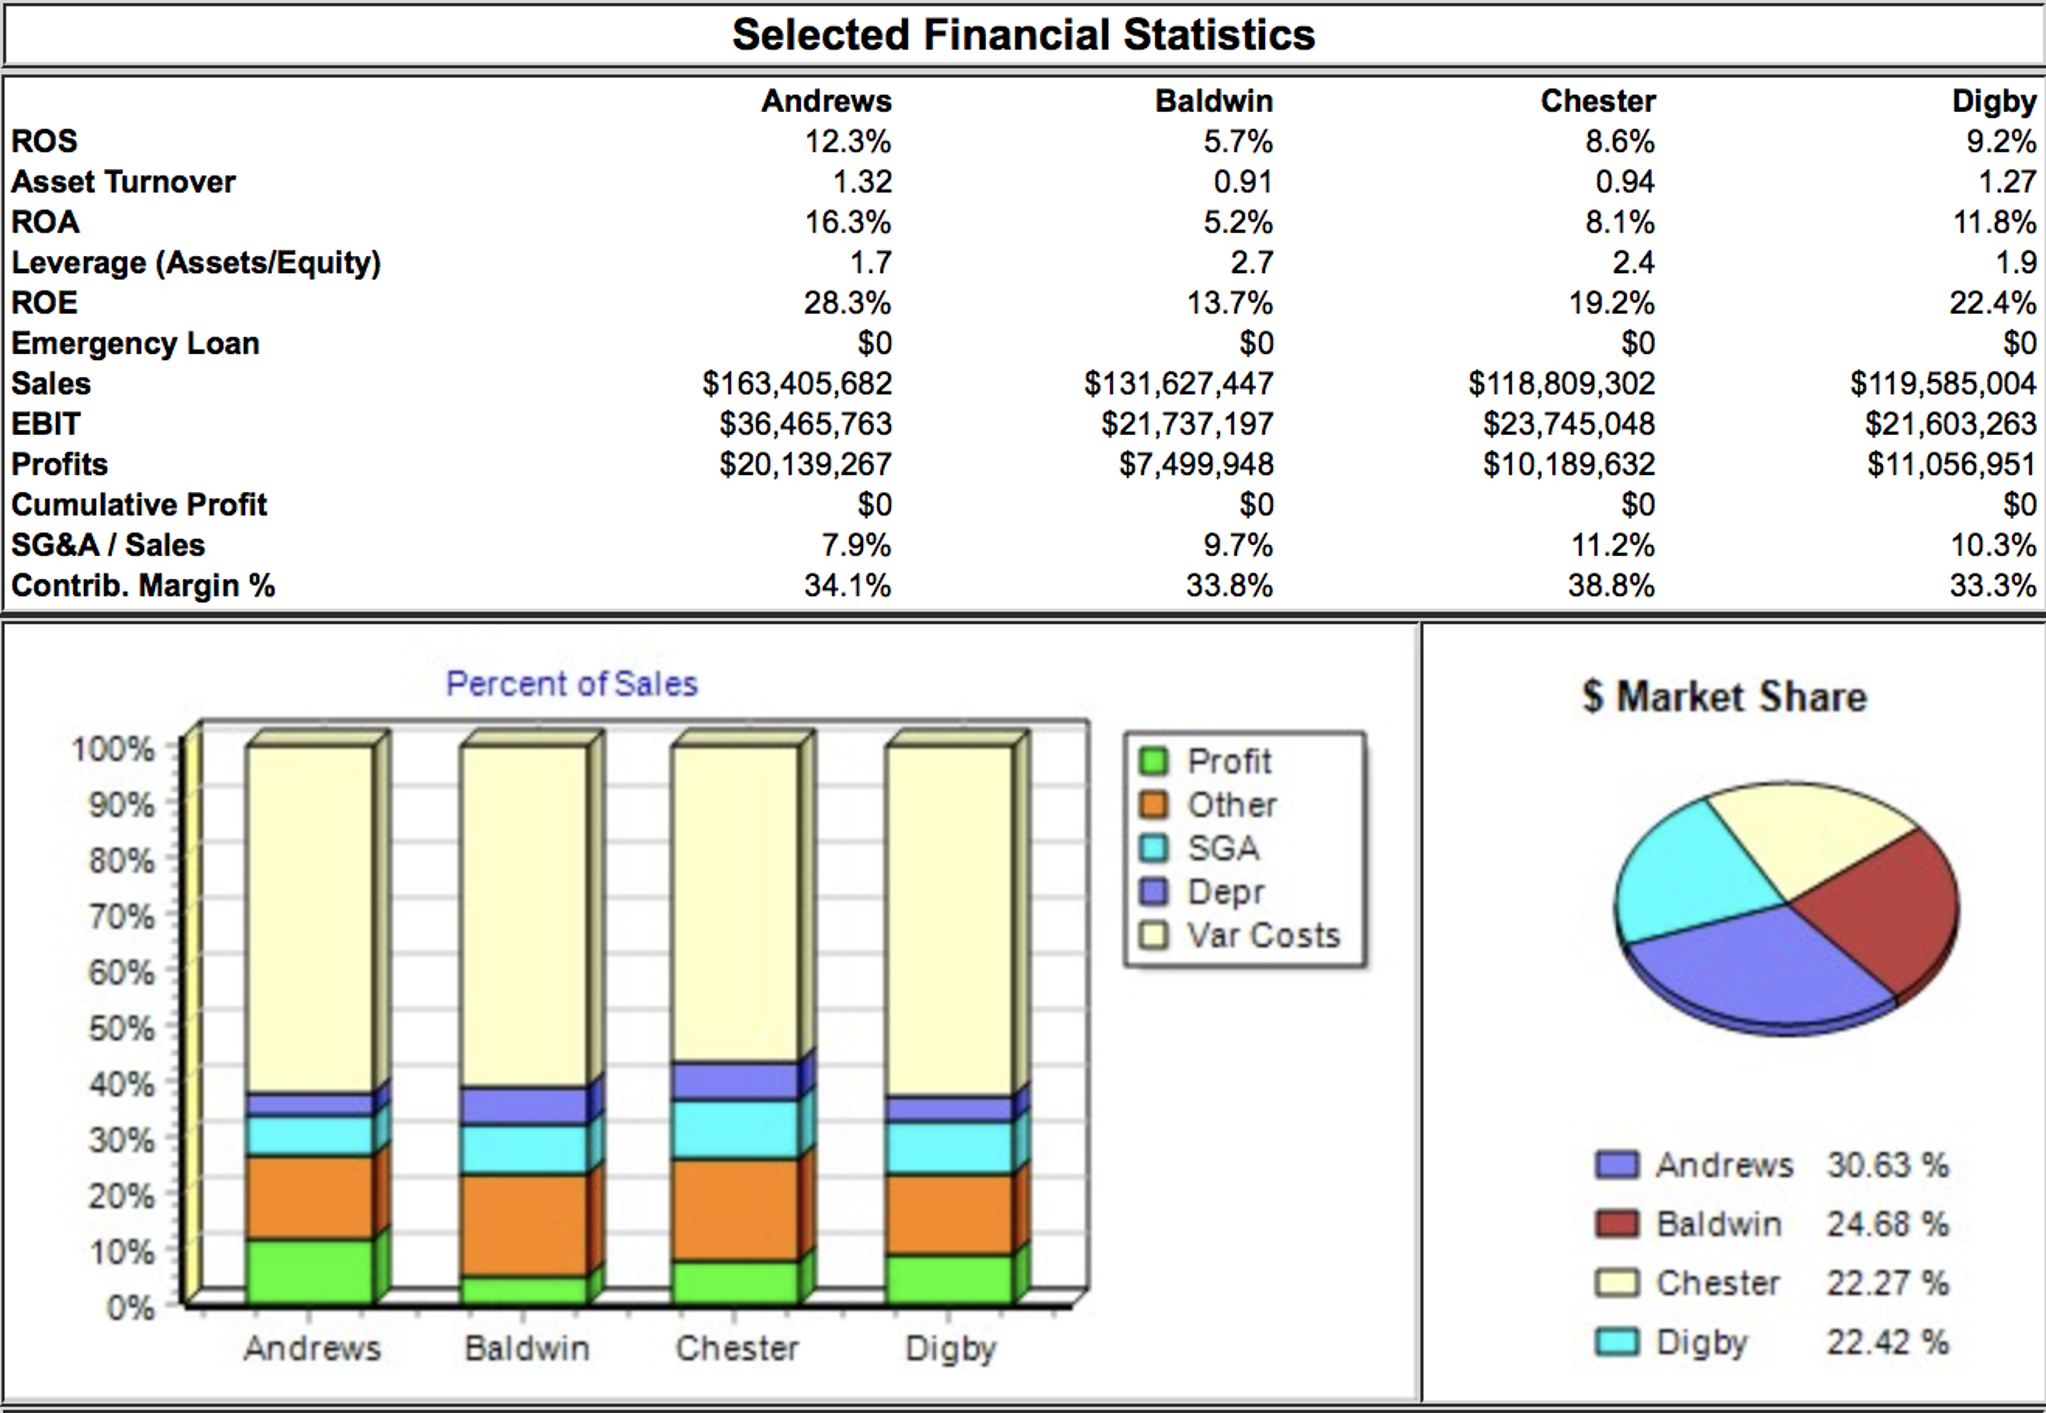The height and width of the screenshot is (1413, 2046).
Task: Click Baldwin Leverage value 2.7
Action: click(1252, 263)
